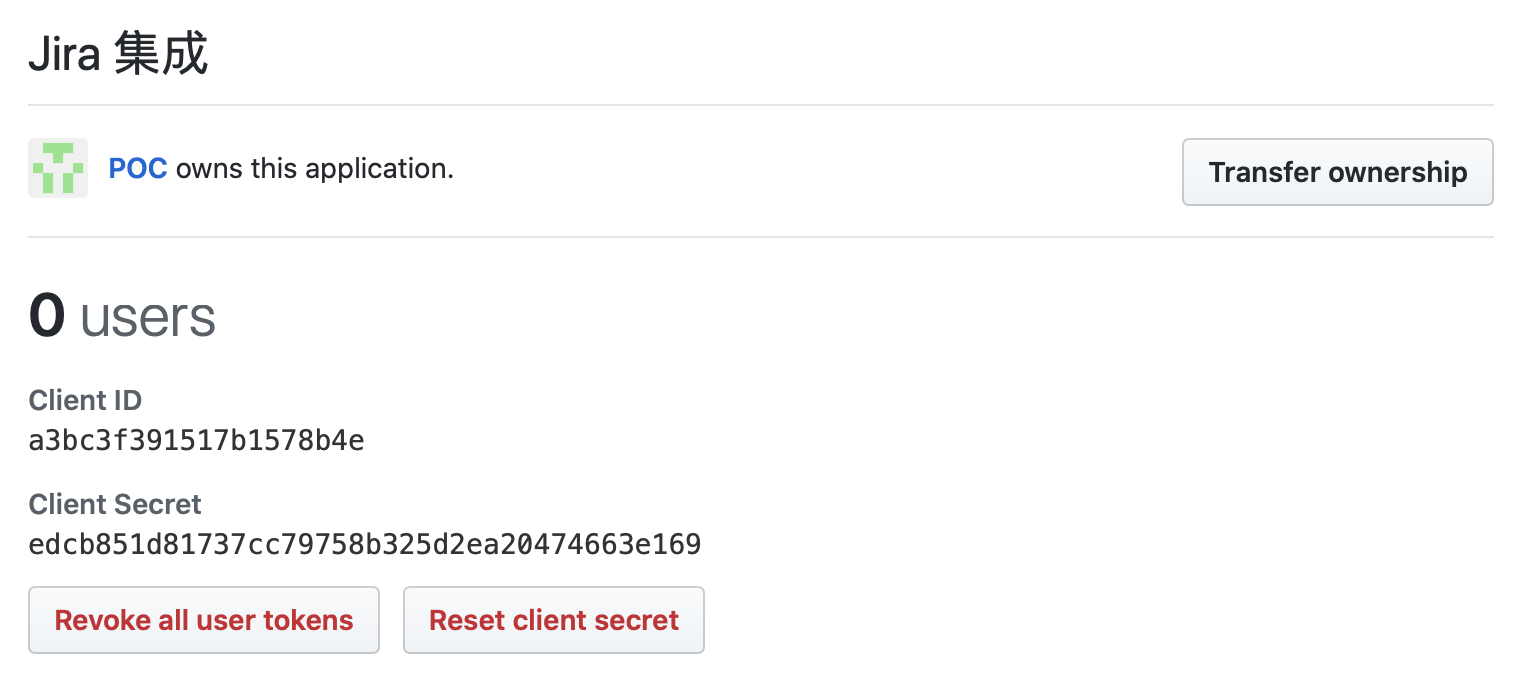Click the word owns beside POC

point(209,169)
